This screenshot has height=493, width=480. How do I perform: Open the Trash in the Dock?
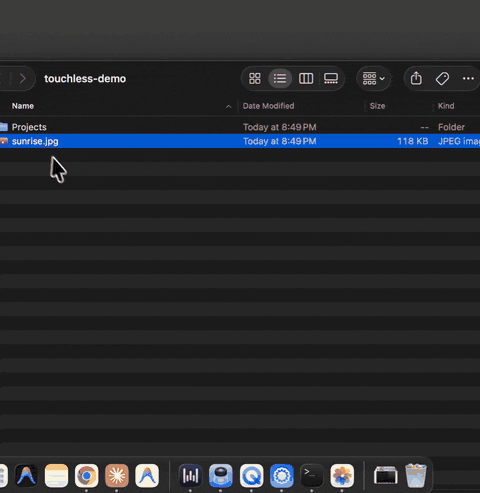[416, 475]
